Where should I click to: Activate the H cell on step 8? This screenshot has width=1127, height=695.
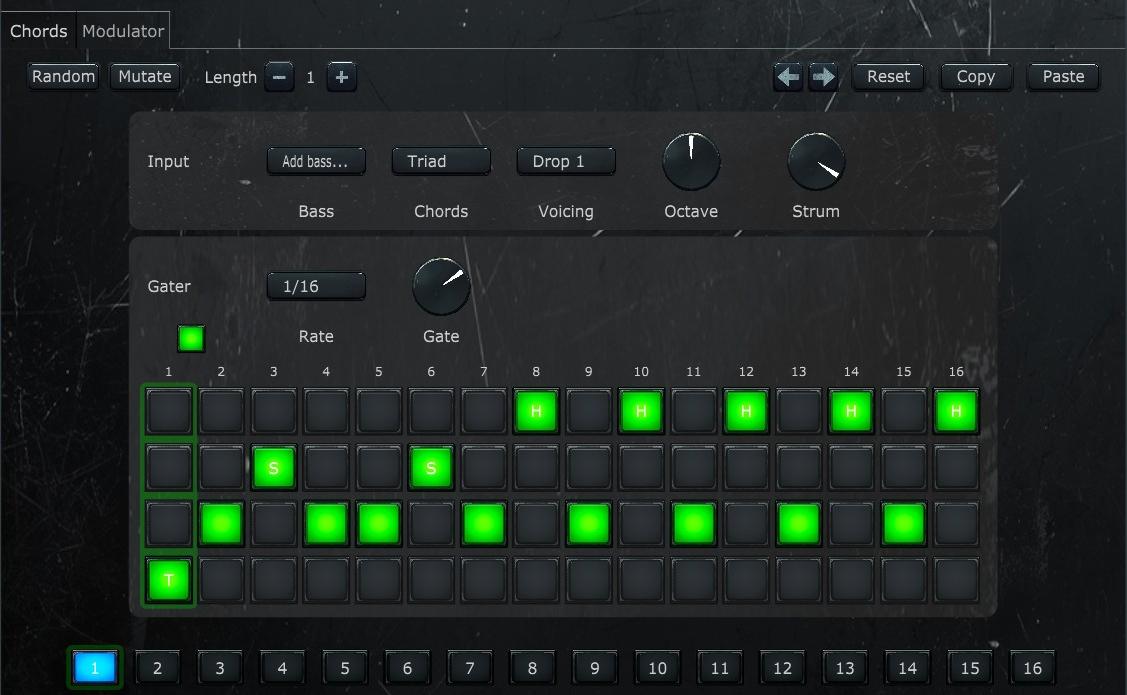pyautogui.click(x=536, y=410)
